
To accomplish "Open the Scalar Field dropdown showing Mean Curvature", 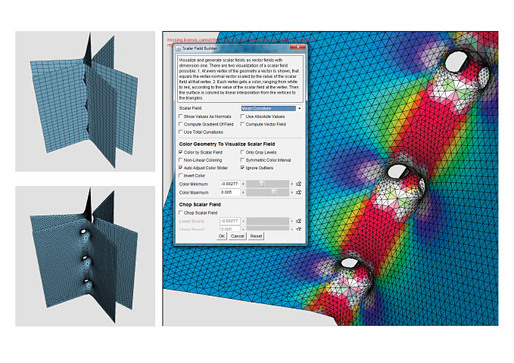I will tap(271, 108).
